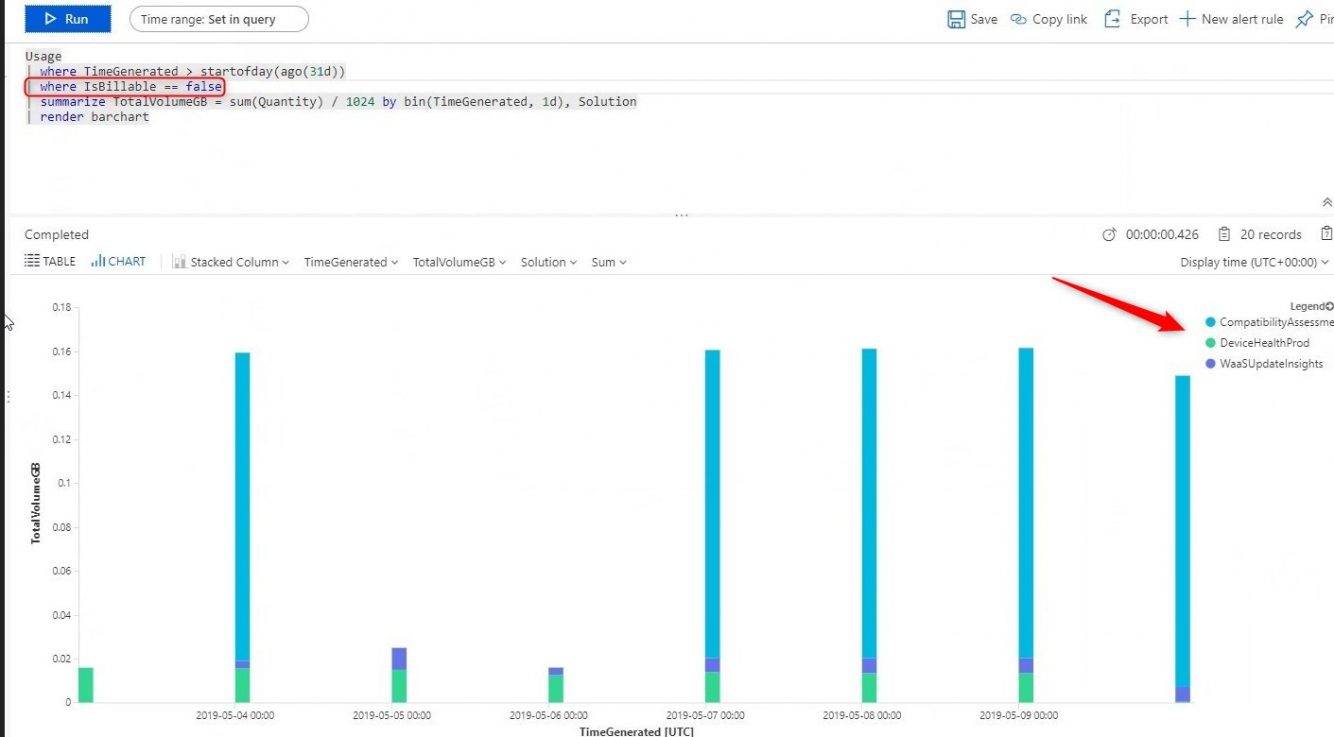This screenshot has width=1334, height=737.
Task: Click the Copy link icon
Action: coord(1018,19)
